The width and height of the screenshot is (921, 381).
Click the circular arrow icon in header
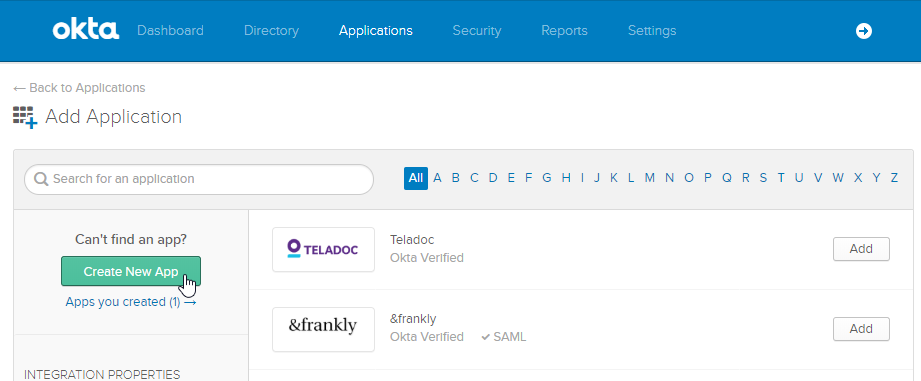pos(863,31)
